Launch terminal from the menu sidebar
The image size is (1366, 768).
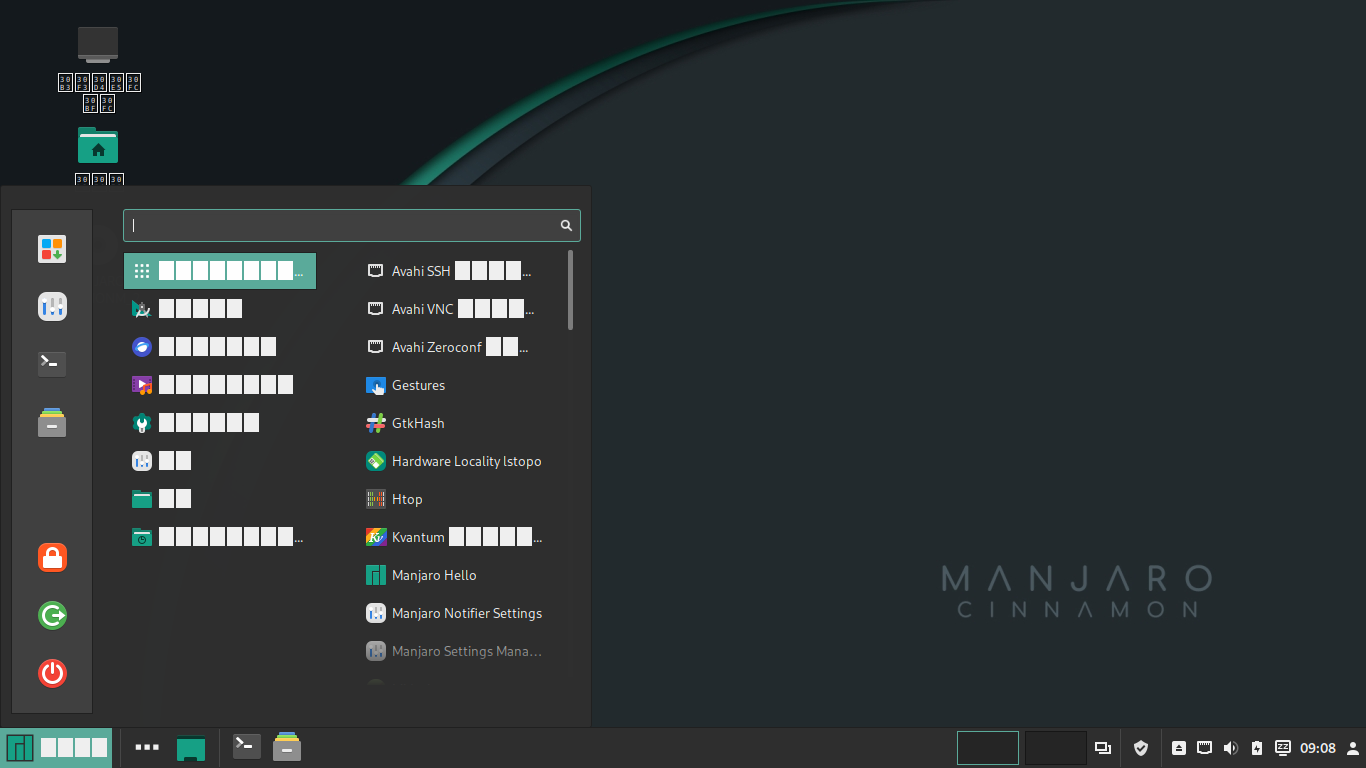tap(52, 364)
